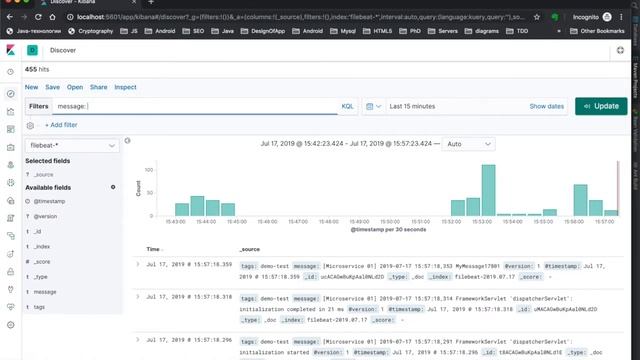Screen dimensions: 640x360
Task: Select the _score field
Action: [42, 262]
